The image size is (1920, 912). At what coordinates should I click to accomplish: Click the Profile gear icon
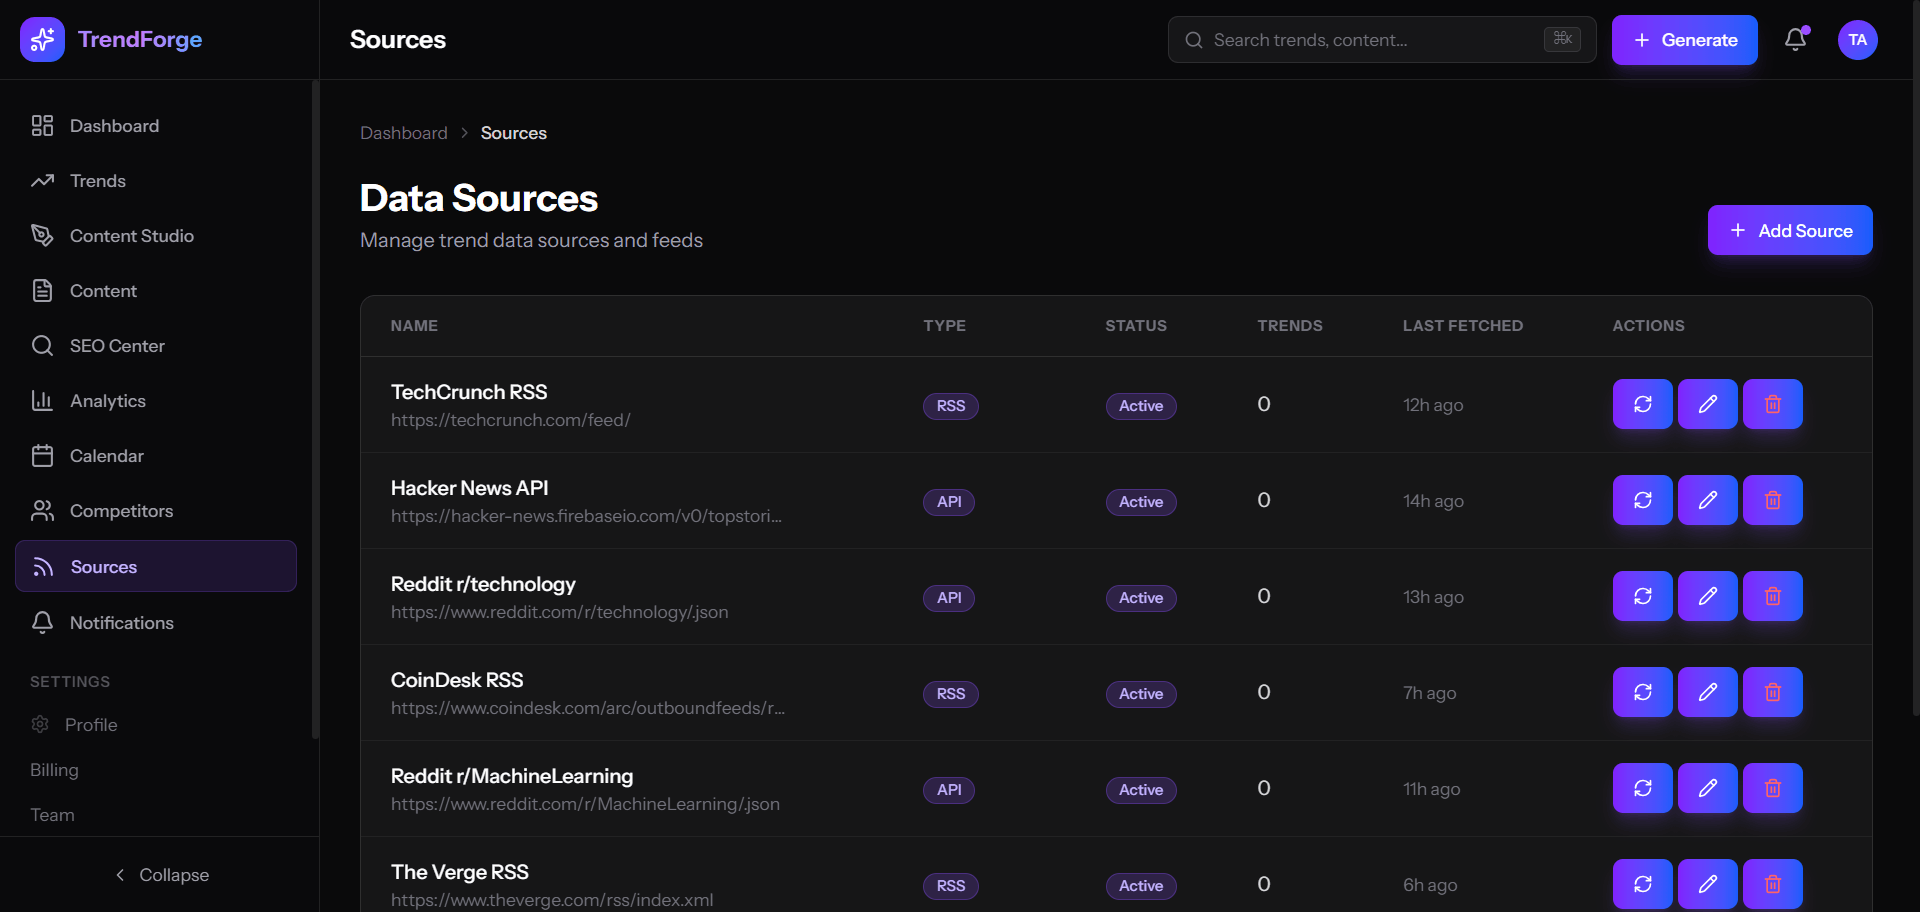pyautogui.click(x=40, y=724)
